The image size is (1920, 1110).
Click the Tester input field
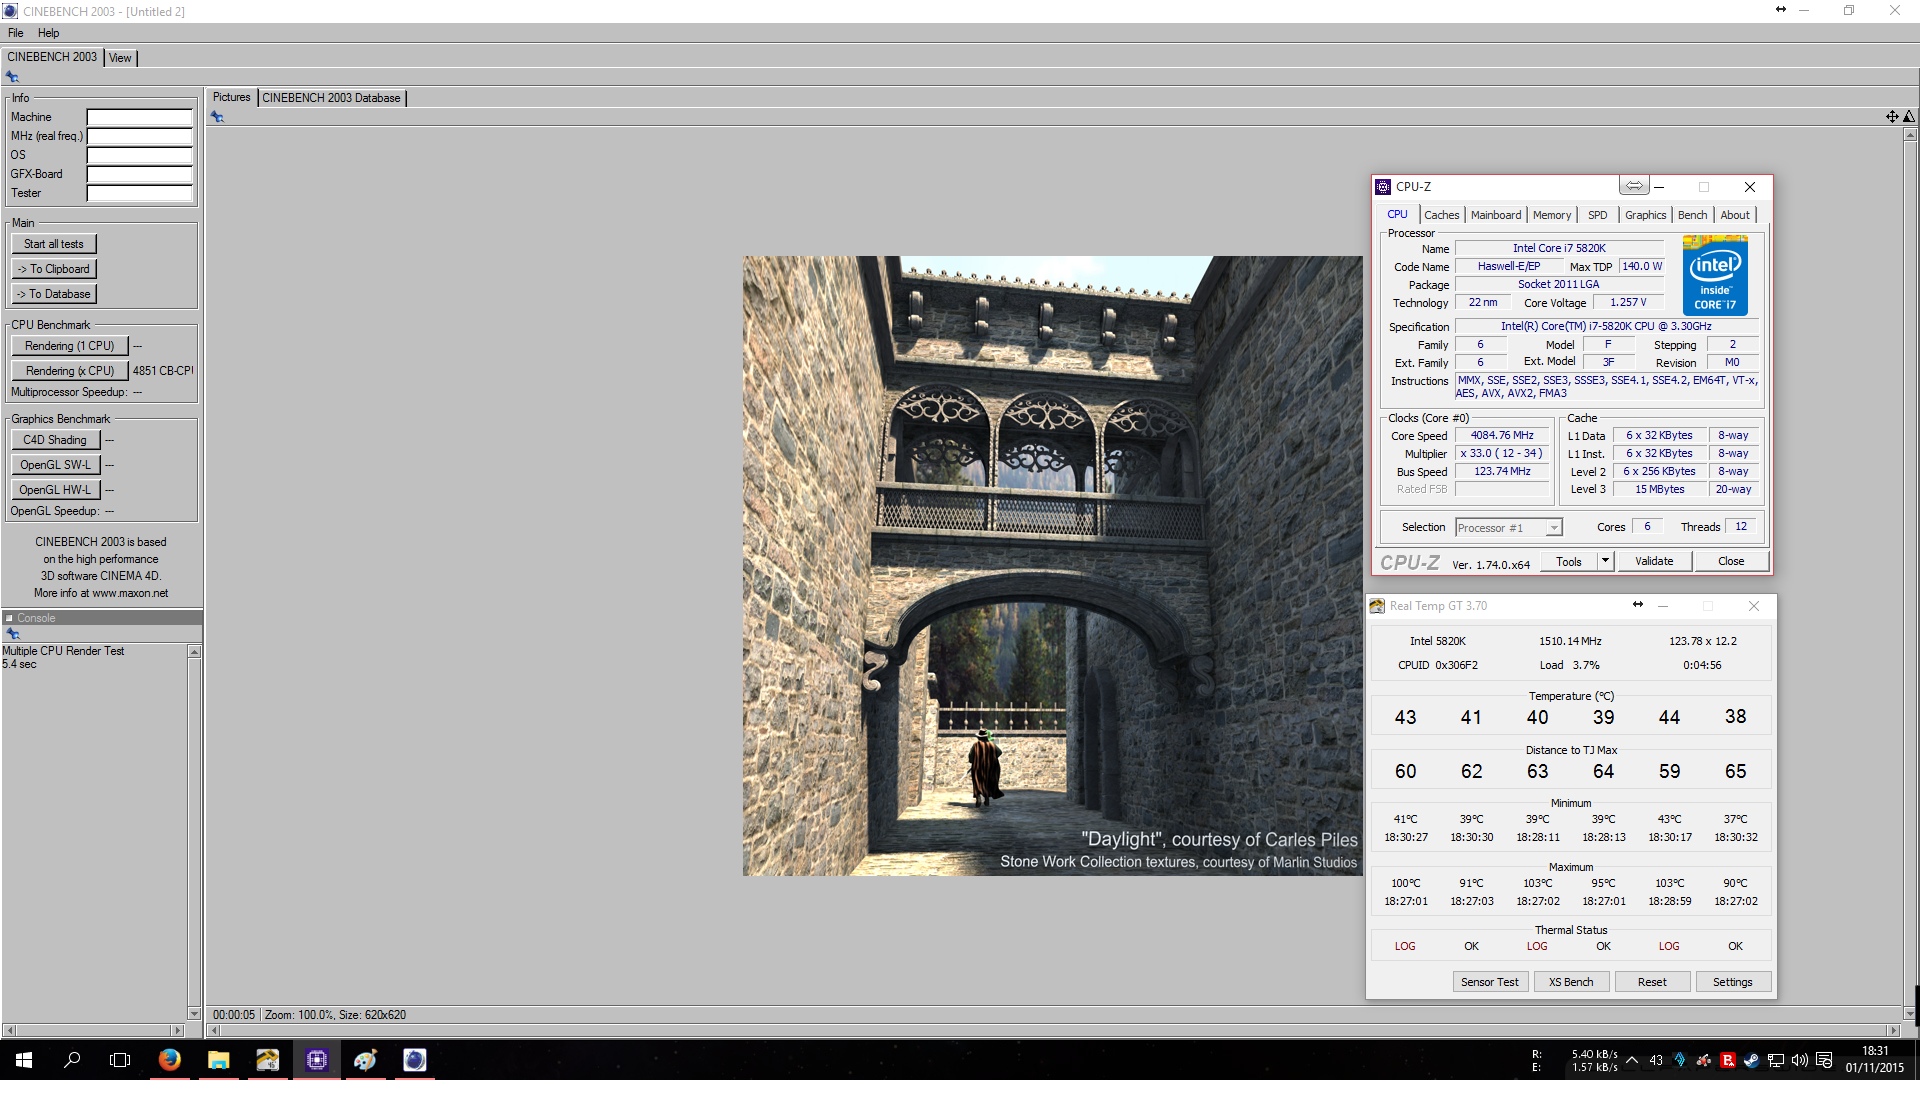pos(140,194)
